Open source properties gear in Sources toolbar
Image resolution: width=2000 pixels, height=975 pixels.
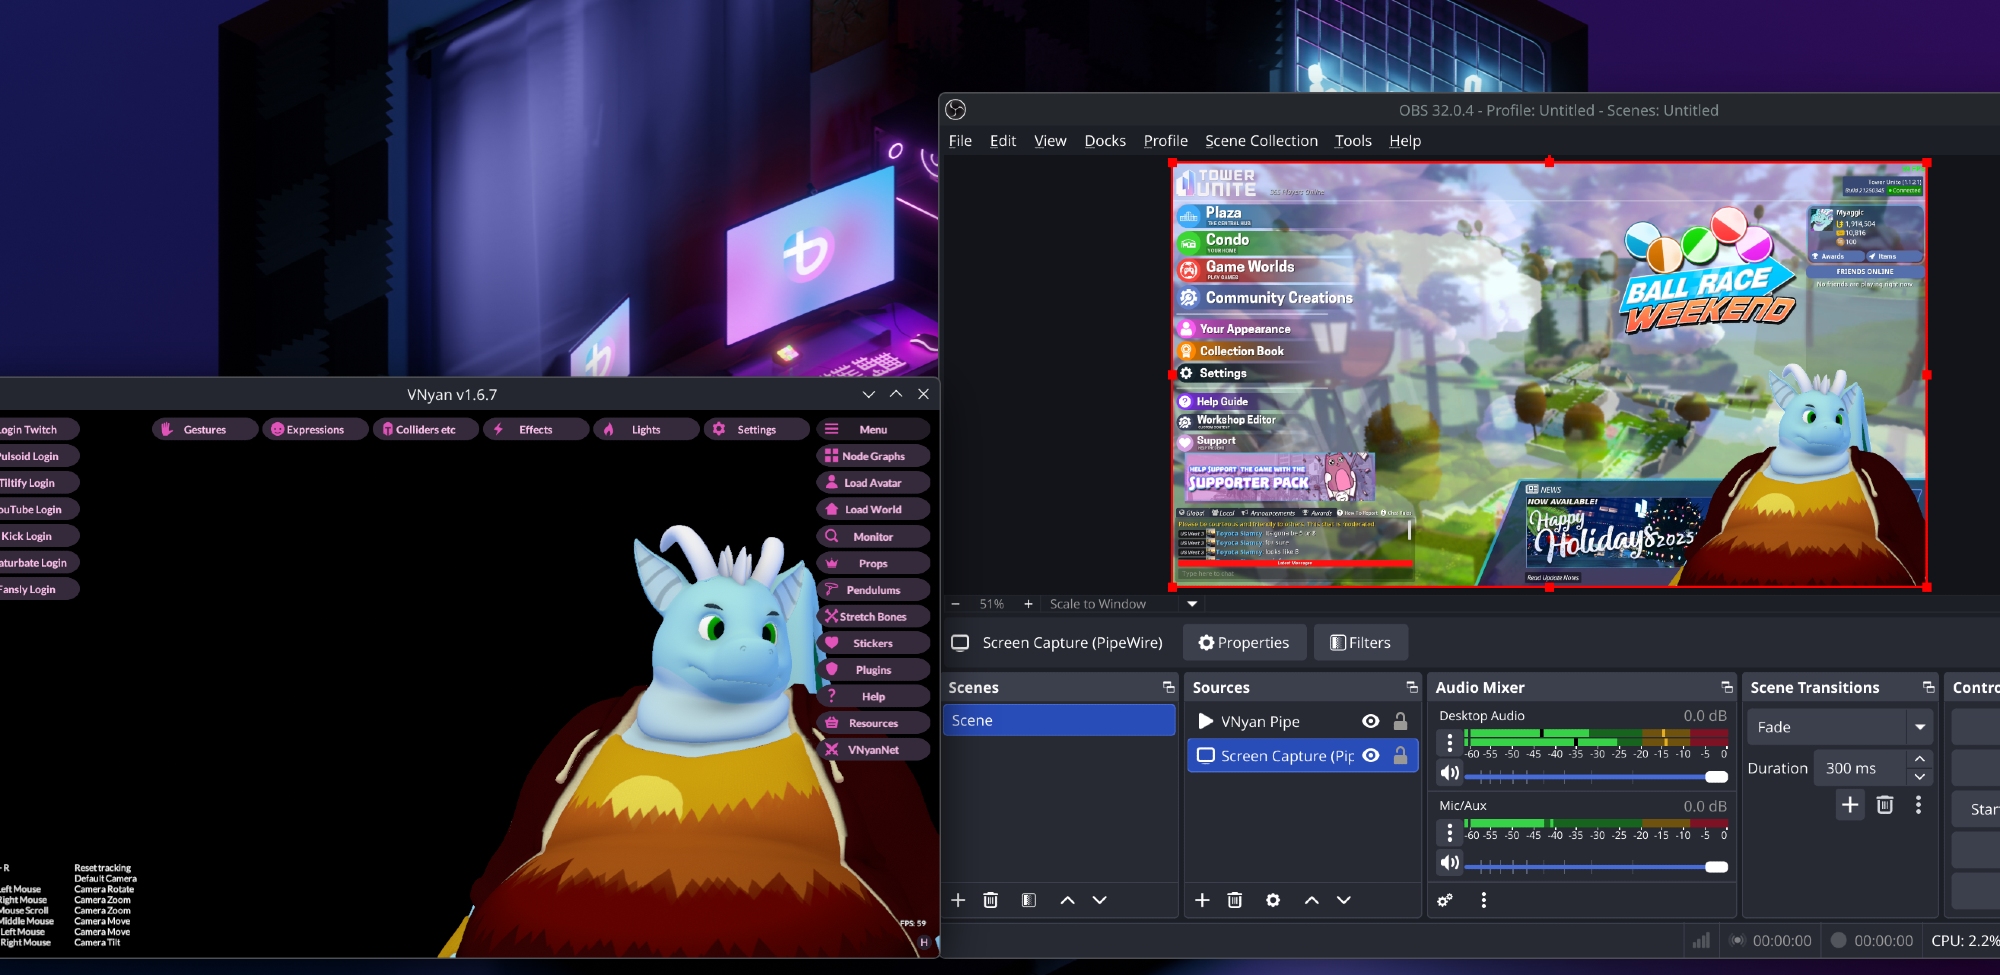click(x=1272, y=900)
